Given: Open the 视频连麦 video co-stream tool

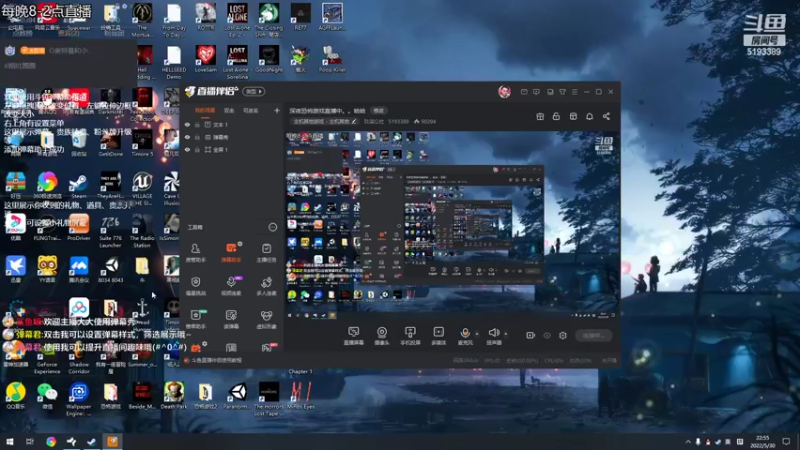Looking at the screenshot, I should [231, 286].
